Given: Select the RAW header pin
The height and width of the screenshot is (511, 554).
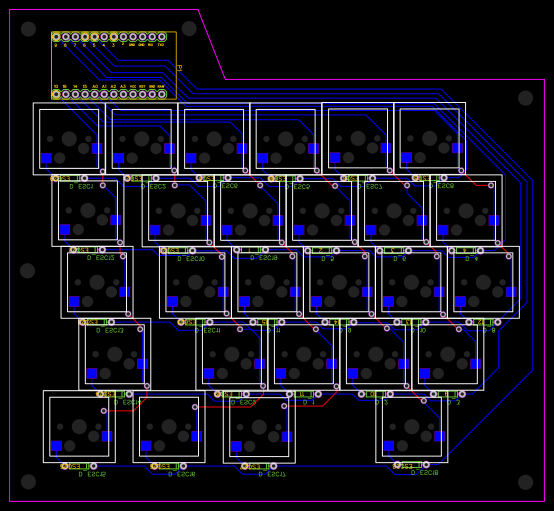Looking at the screenshot, I should pos(161,94).
